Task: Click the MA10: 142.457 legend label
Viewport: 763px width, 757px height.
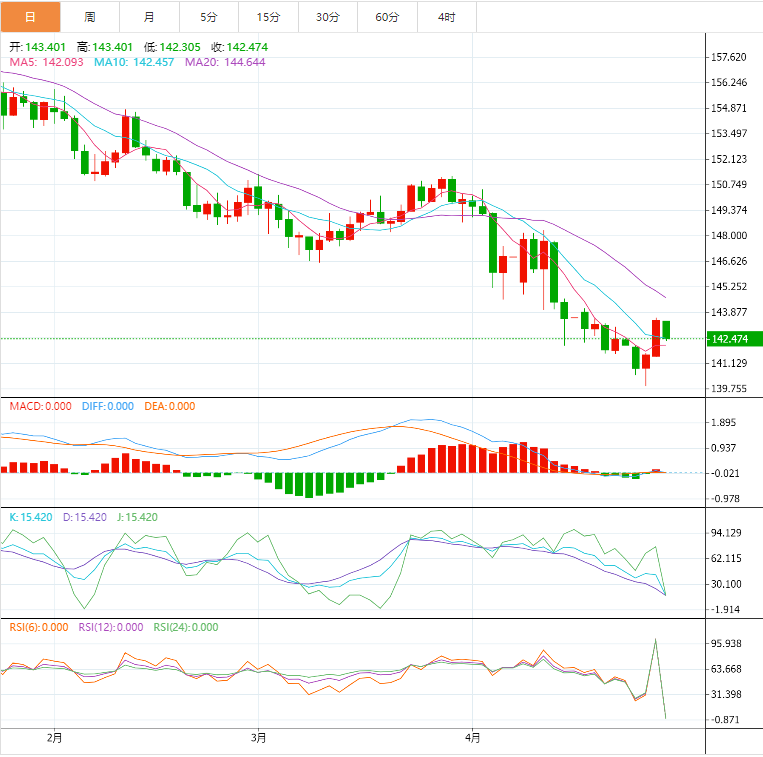Action: tap(134, 62)
